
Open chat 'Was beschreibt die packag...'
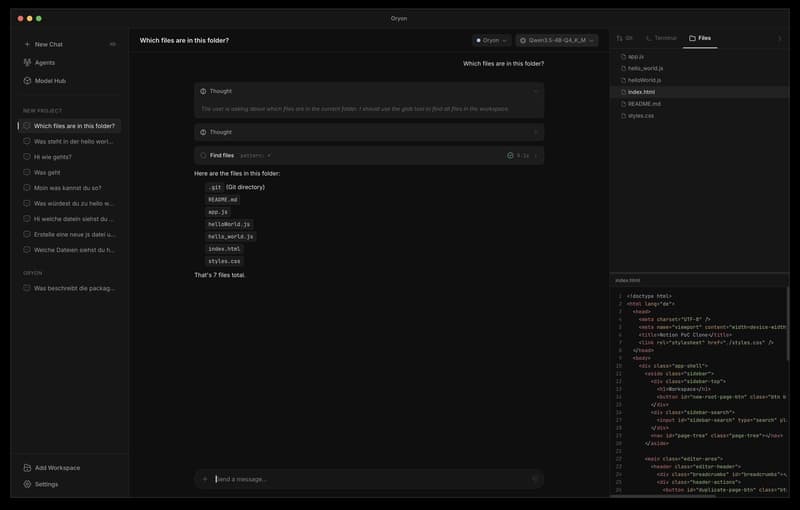pos(69,288)
